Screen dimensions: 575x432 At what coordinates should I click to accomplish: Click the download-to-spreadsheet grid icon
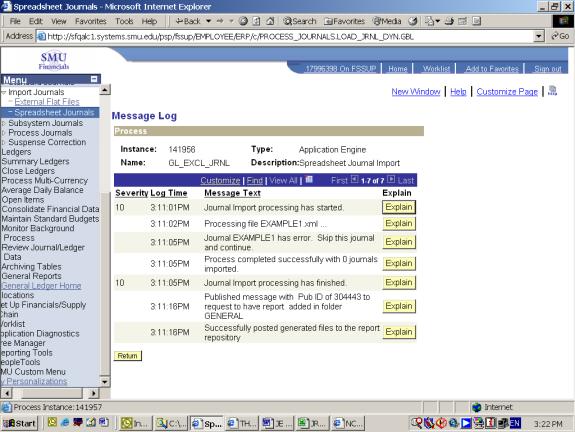point(309,179)
